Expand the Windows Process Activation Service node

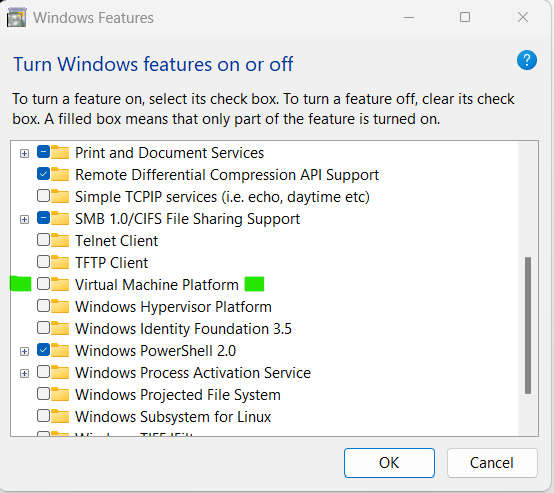[x=24, y=374]
